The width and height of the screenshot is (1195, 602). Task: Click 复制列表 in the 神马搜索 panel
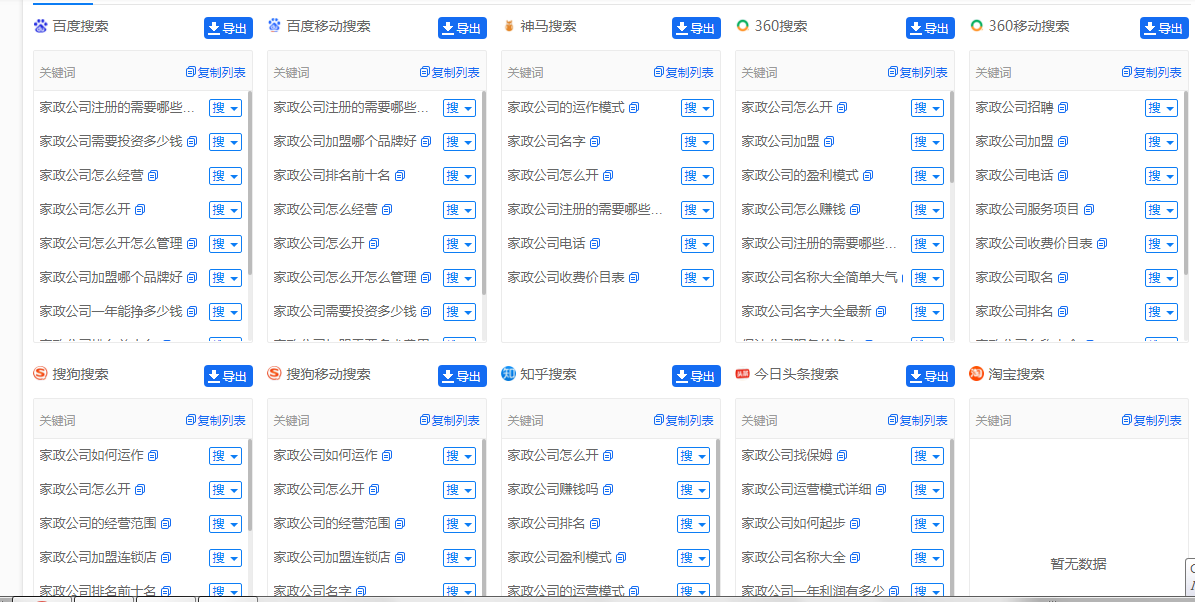(x=684, y=72)
